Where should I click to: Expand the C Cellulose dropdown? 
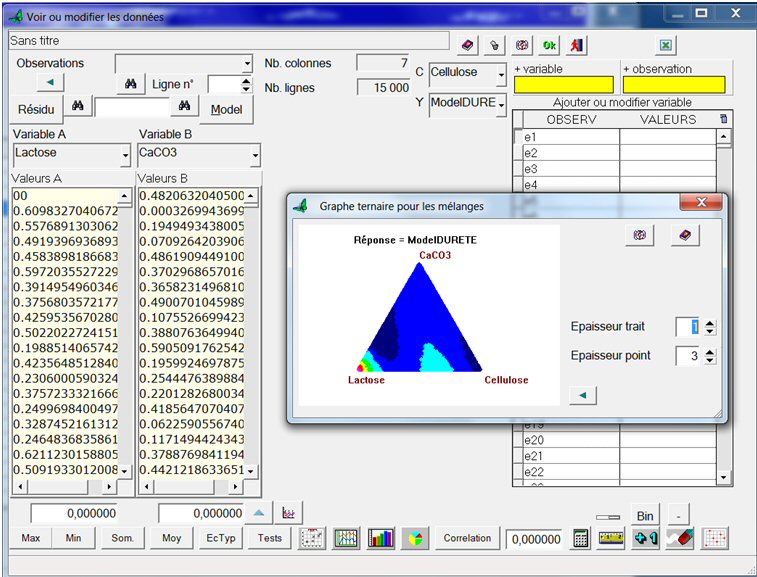tap(501, 73)
